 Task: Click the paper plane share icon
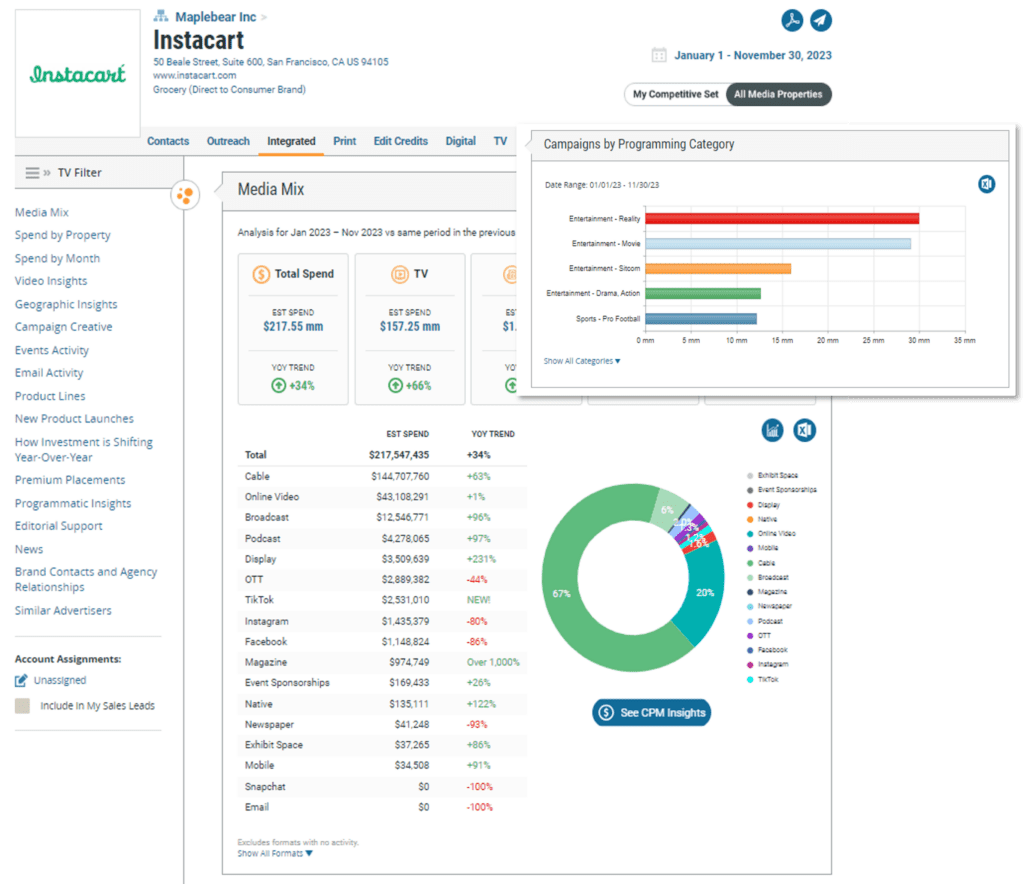click(821, 20)
